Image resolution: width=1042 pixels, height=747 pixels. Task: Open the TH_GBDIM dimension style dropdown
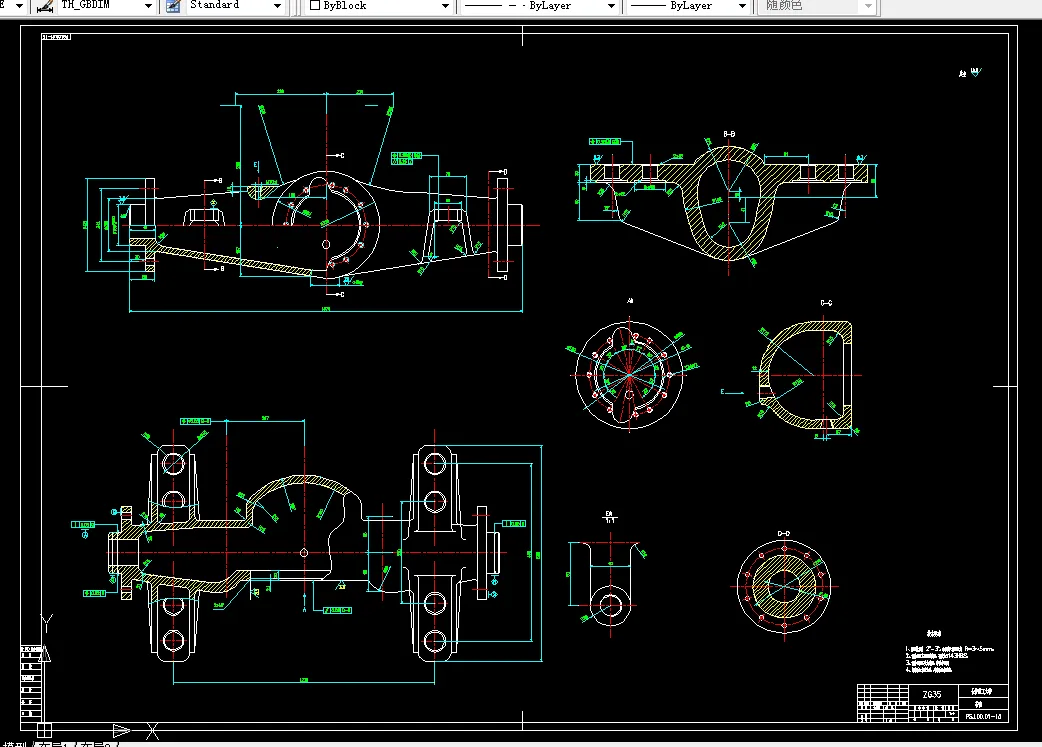148,6
